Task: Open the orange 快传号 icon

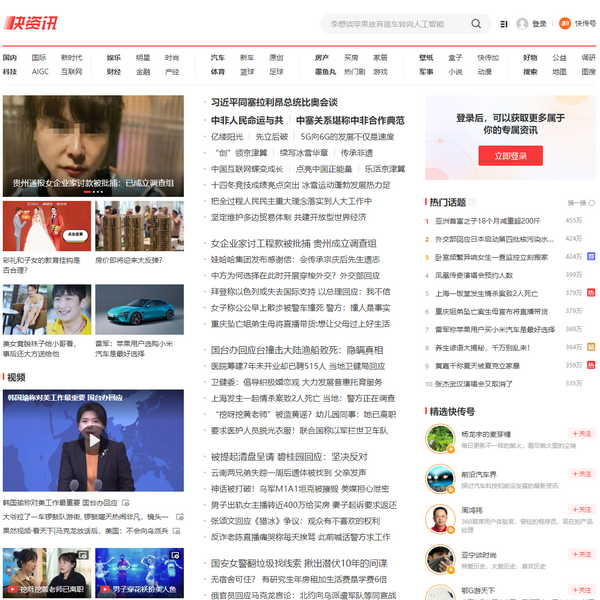Action: click(x=565, y=24)
